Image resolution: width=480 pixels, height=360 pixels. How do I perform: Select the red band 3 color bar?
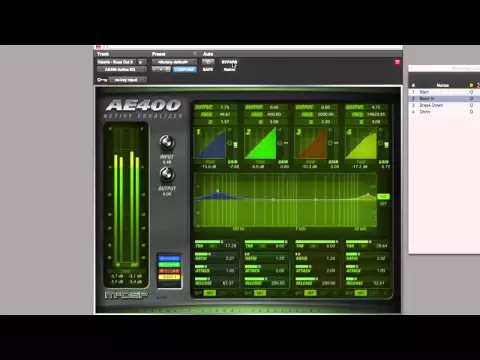coord(169,271)
